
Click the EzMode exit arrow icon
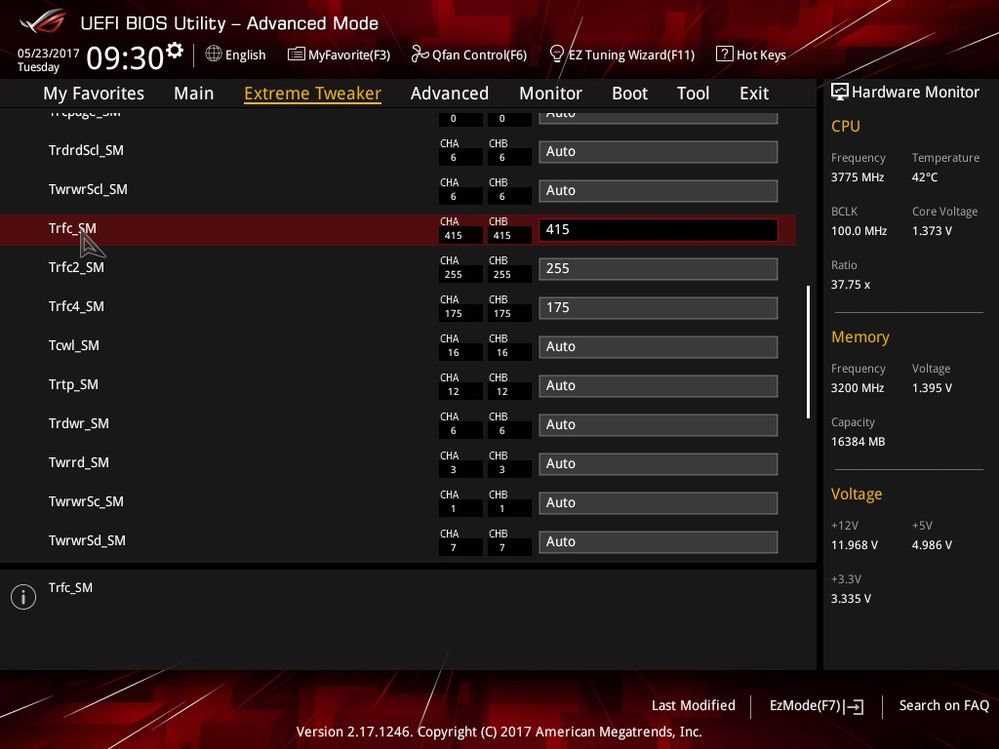[x=855, y=706]
